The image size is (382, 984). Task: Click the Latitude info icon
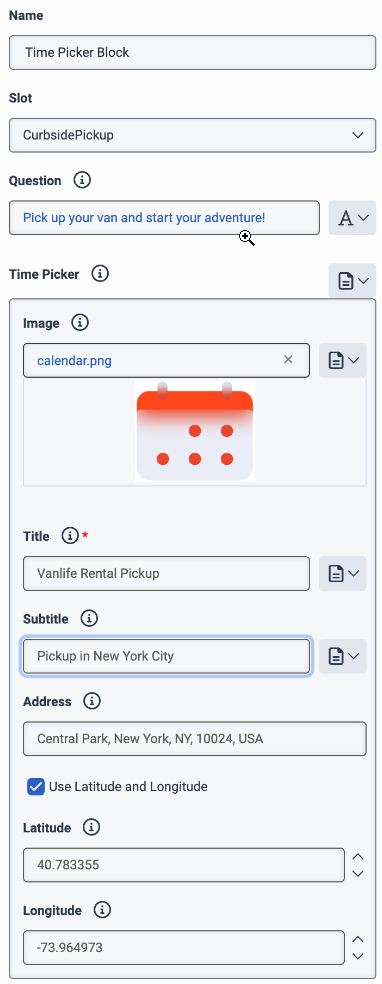point(92,828)
